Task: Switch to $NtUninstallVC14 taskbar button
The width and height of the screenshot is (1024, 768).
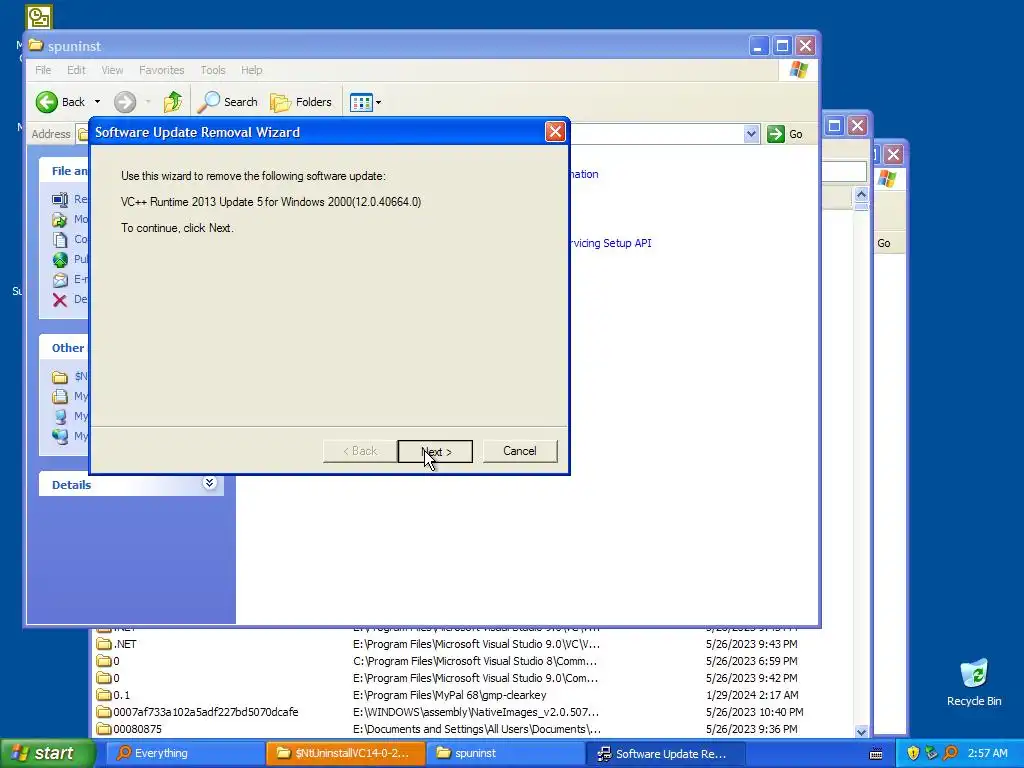Action: click(345, 754)
